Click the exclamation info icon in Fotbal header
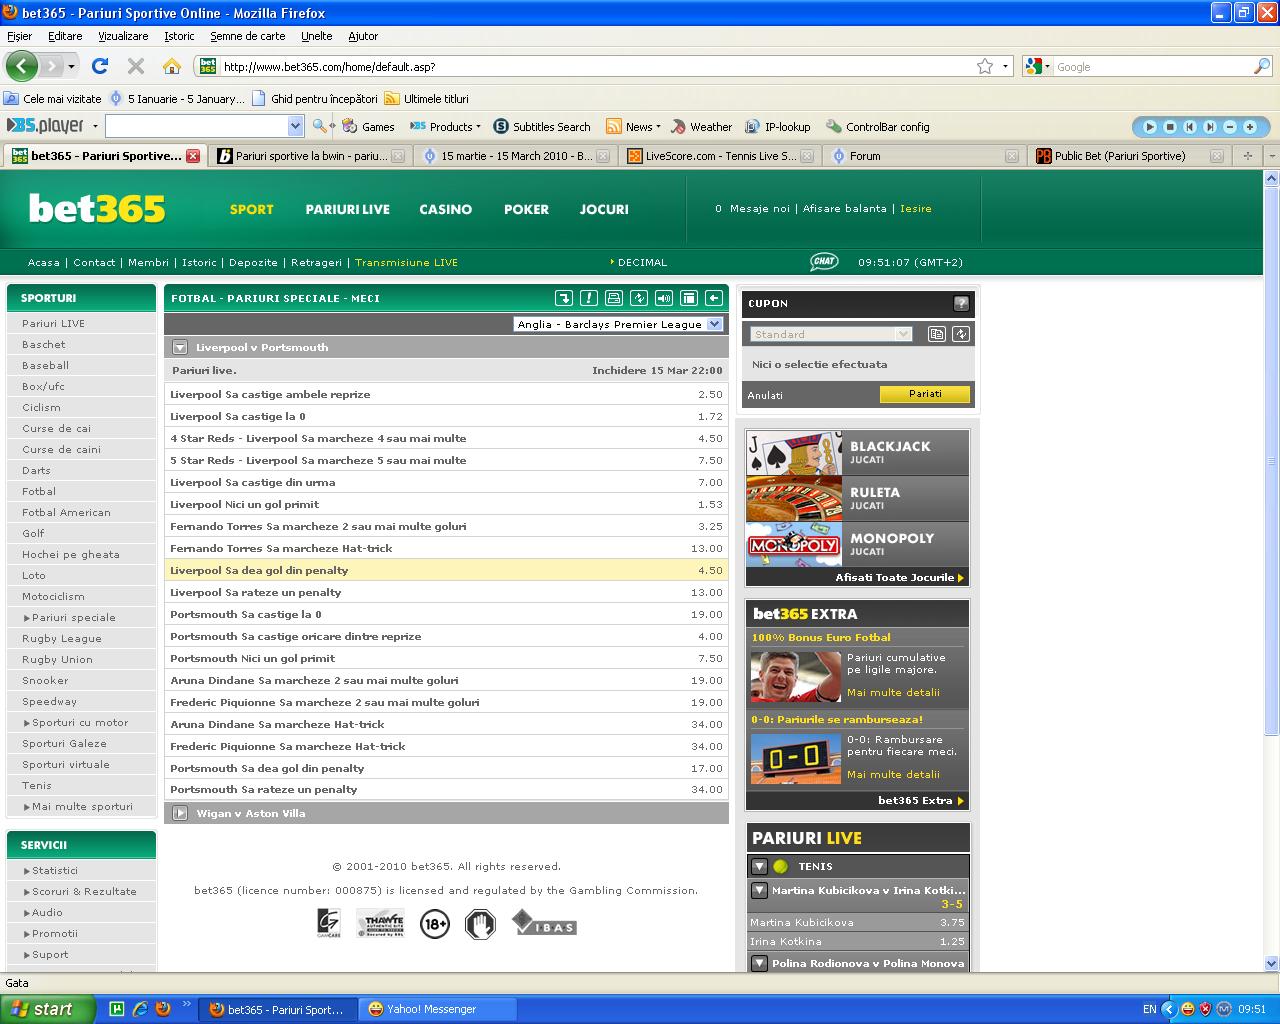1280x1024 pixels. click(589, 298)
